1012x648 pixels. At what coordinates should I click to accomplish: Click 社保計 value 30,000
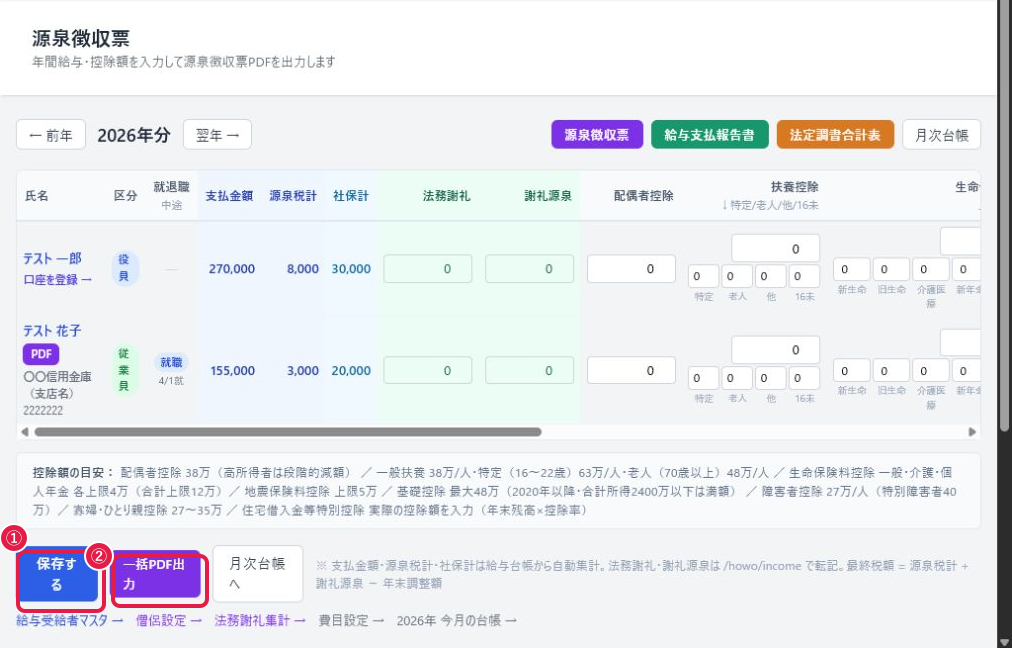(351, 268)
